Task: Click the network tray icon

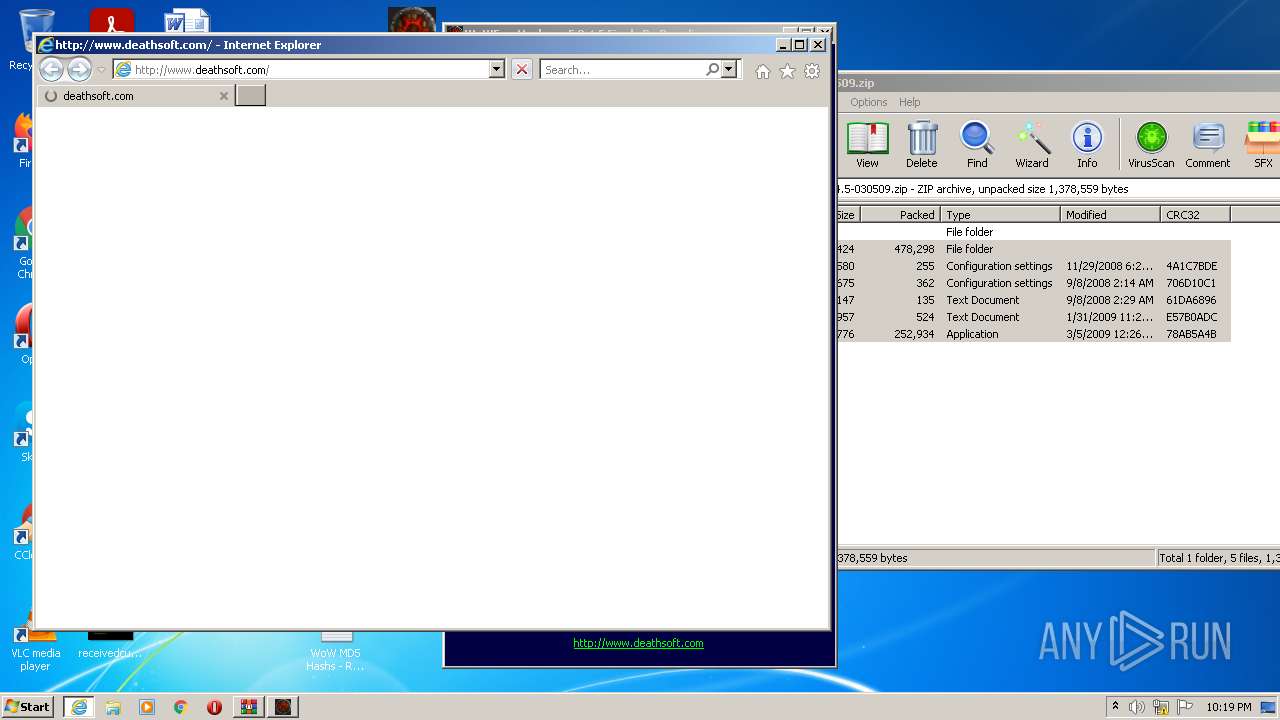Action: click(1161, 707)
